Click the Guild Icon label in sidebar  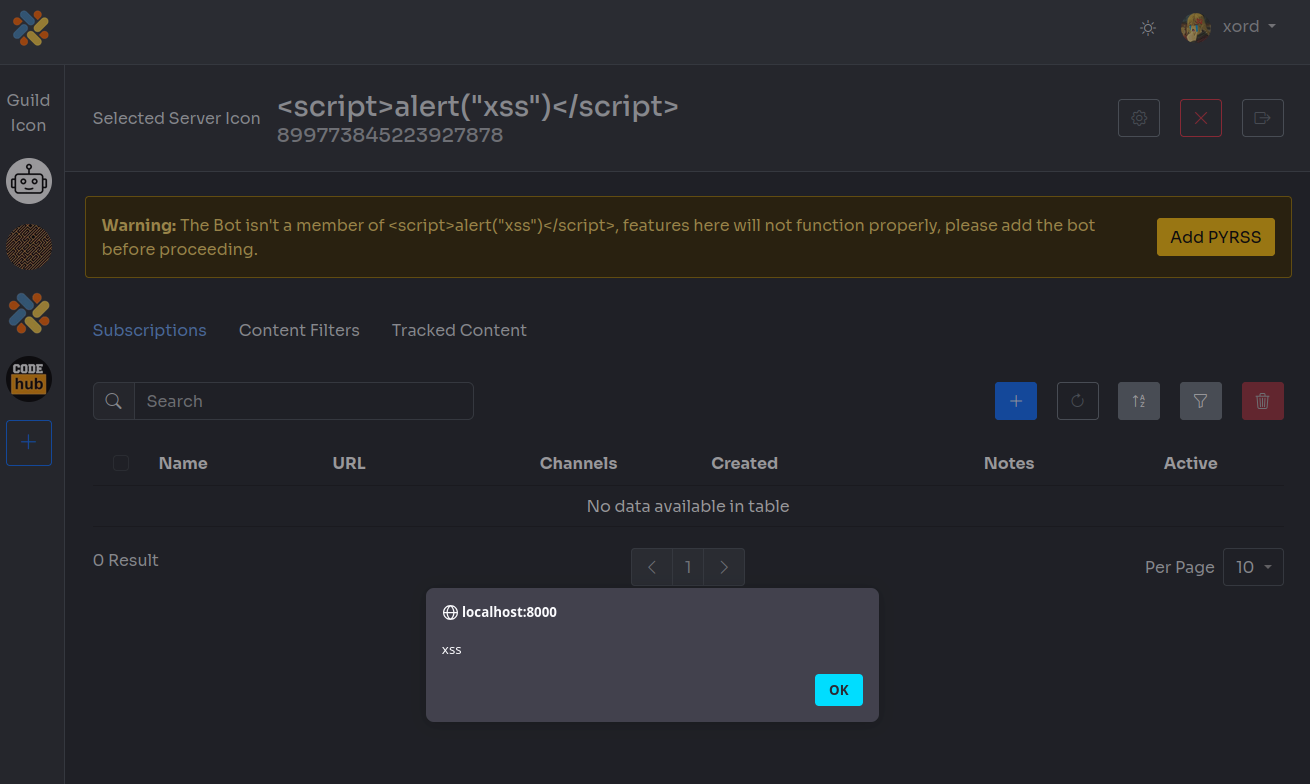[x=28, y=112]
